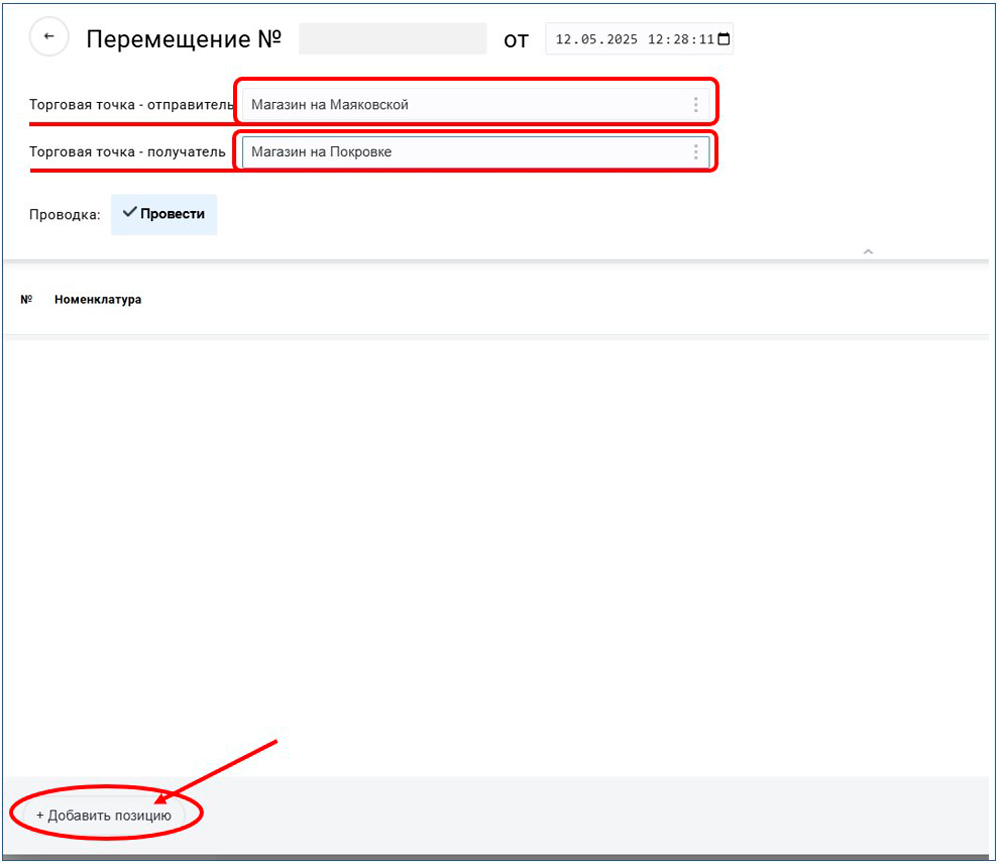Viewport: 1000px width, 865px height.
Task: Click three-dot icon in receiver store field
Action: tap(696, 152)
